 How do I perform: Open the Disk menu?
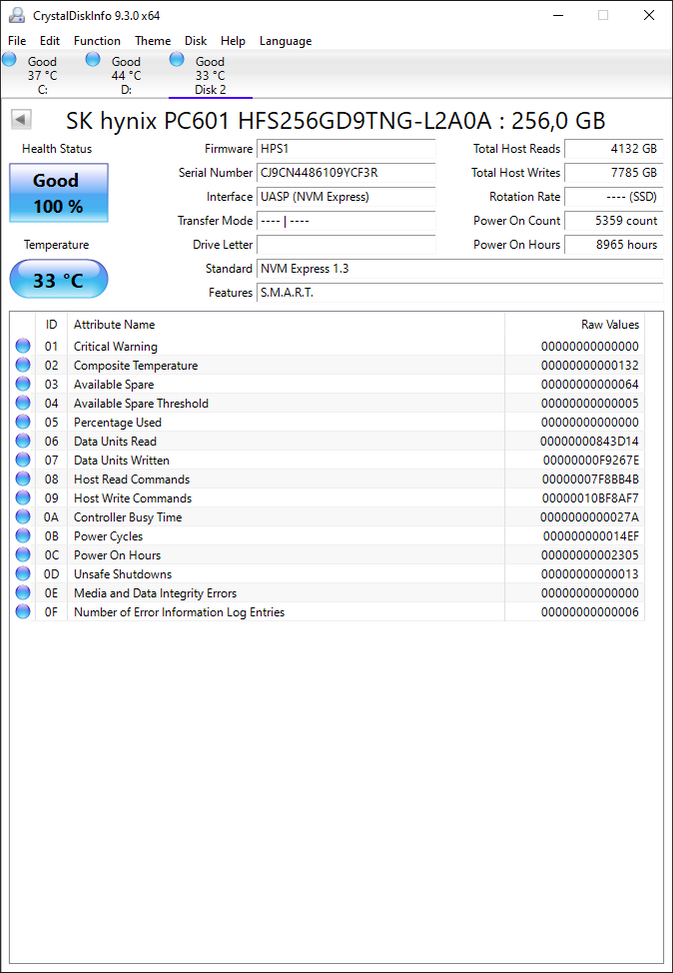196,41
